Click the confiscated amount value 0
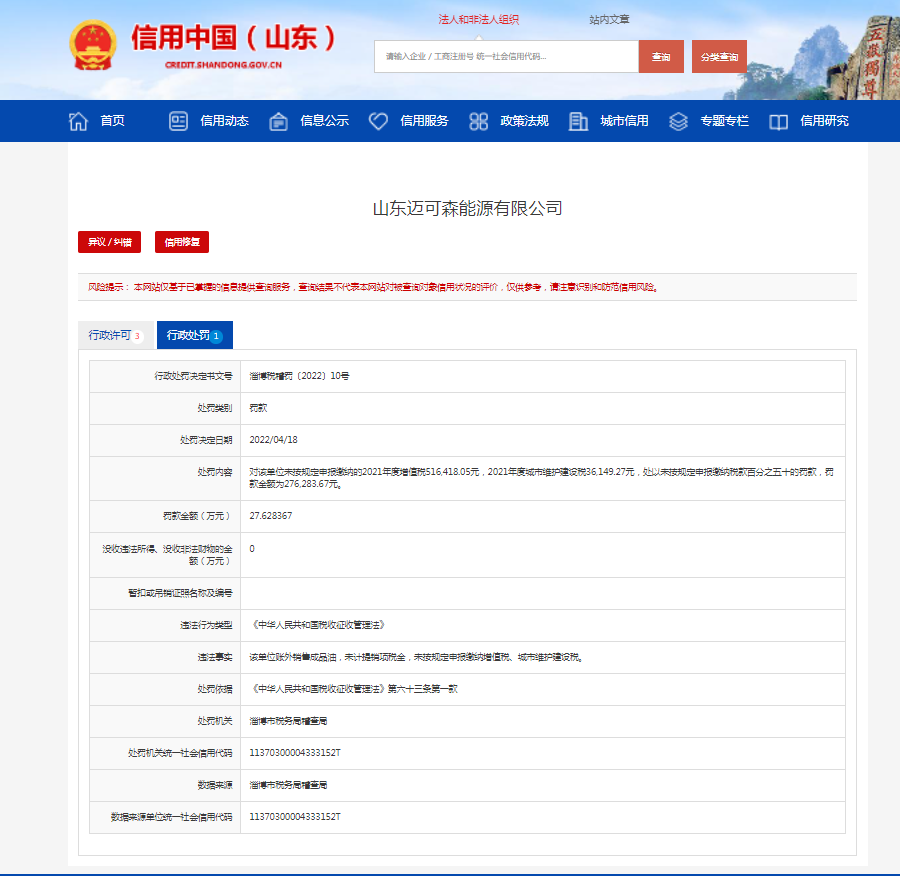This screenshot has width=900, height=876. coord(252,549)
